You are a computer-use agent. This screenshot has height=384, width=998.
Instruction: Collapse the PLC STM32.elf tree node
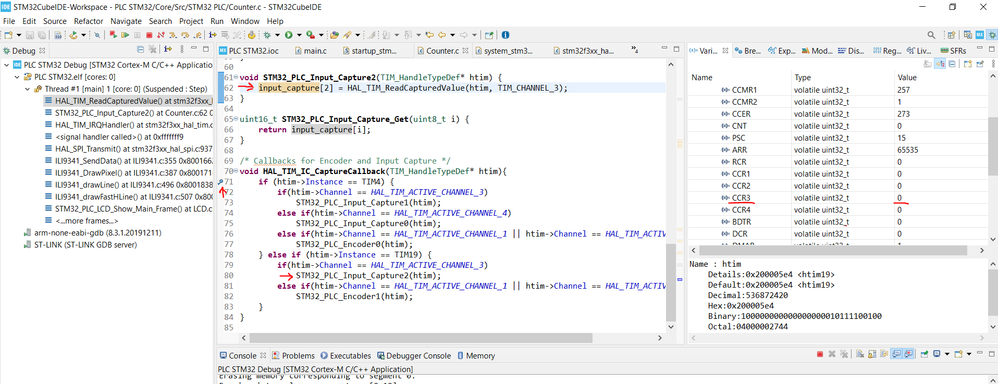[x=17, y=76]
